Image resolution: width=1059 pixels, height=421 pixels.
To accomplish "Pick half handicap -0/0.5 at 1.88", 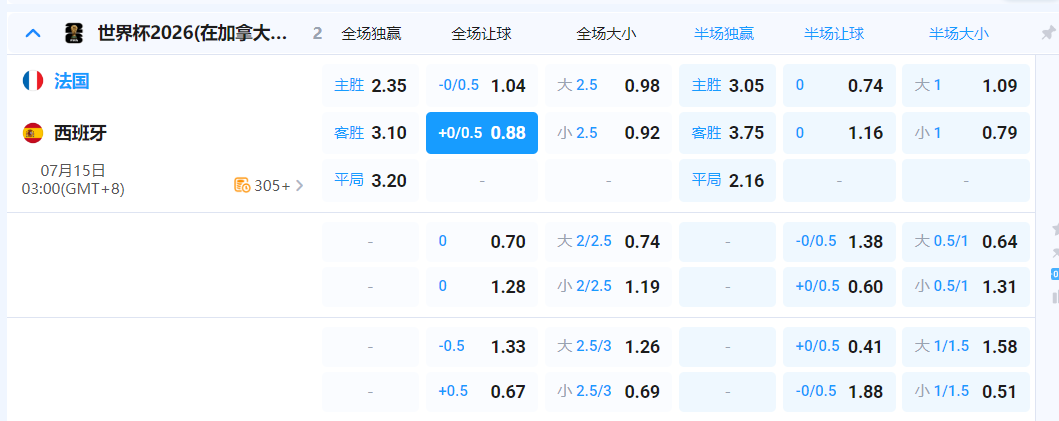I will coord(840,392).
